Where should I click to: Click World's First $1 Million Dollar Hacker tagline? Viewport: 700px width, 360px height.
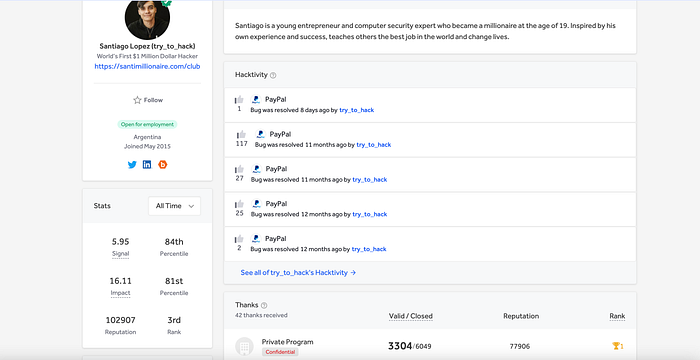[147, 56]
